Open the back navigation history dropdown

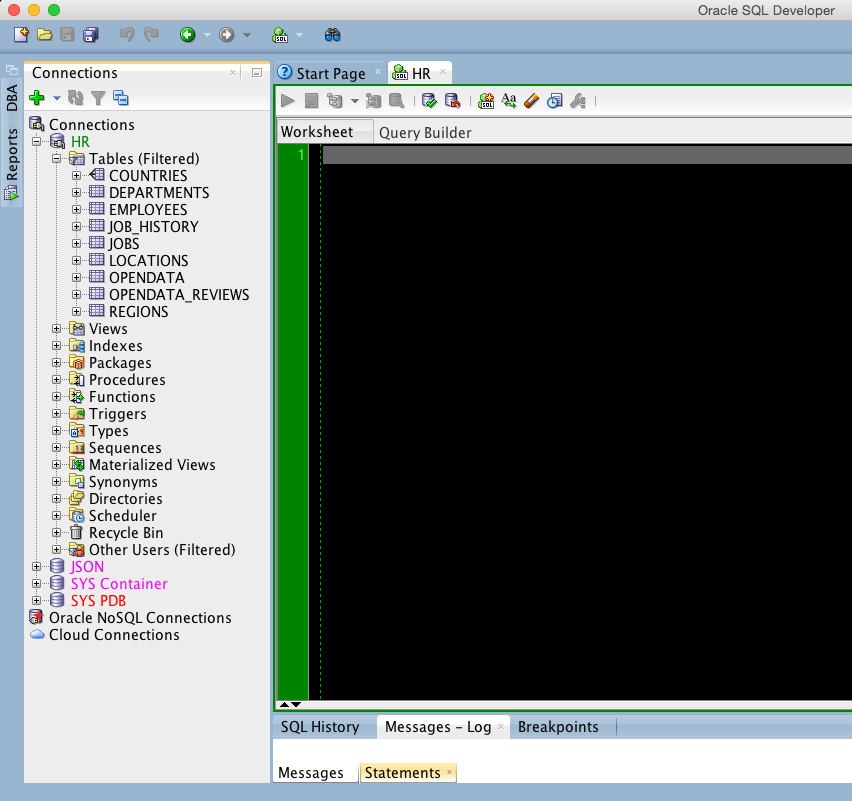(207, 35)
